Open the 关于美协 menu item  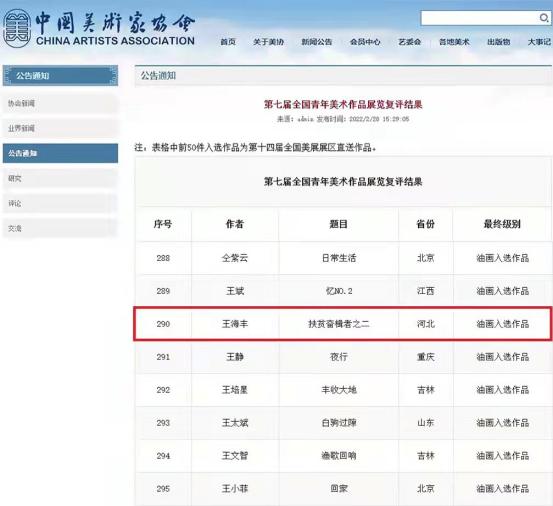tap(268, 42)
